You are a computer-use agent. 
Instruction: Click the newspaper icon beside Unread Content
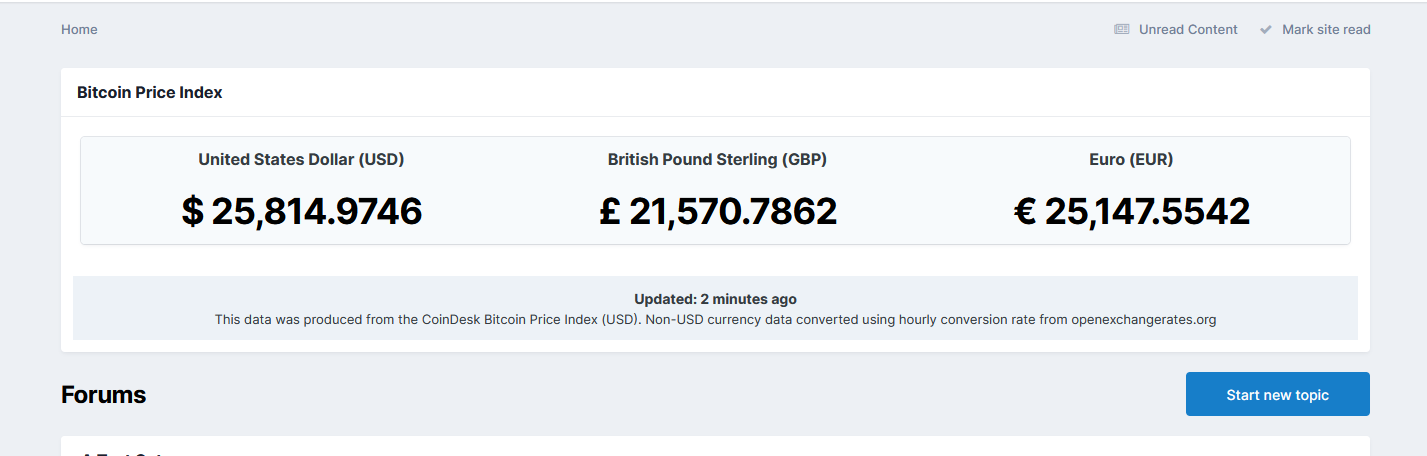coord(1122,30)
